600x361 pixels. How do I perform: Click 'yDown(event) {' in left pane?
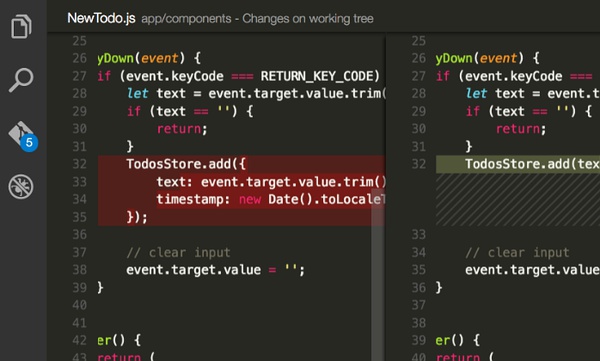[x=149, y=58]
